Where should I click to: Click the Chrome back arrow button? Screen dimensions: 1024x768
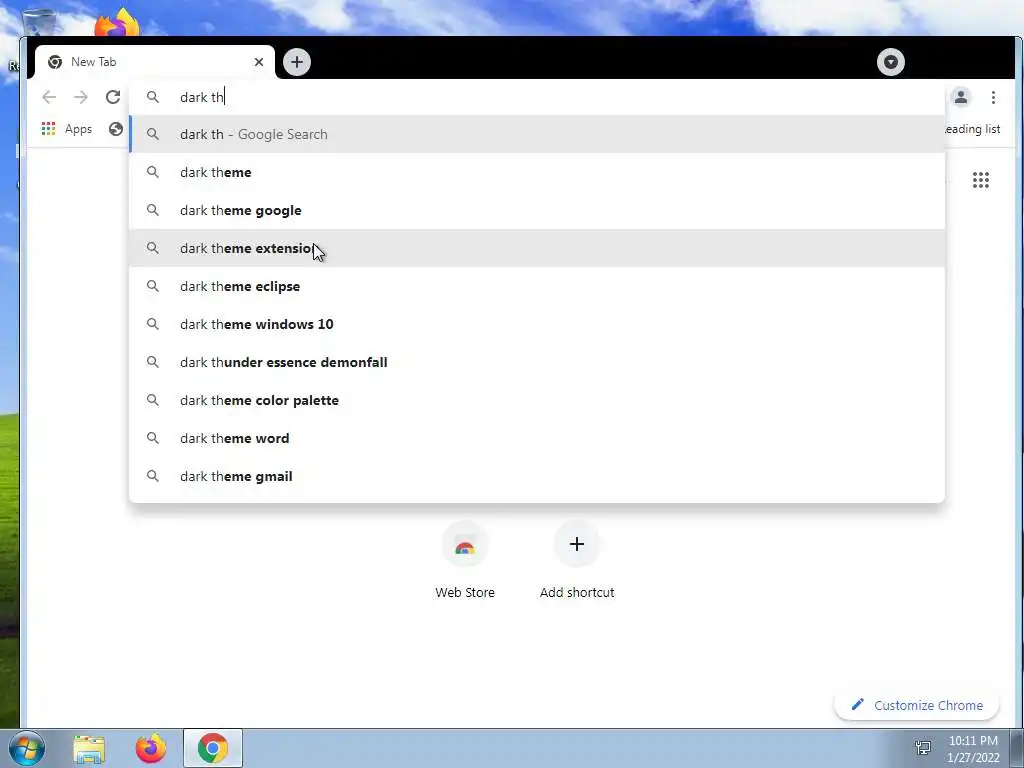(49, 97)
